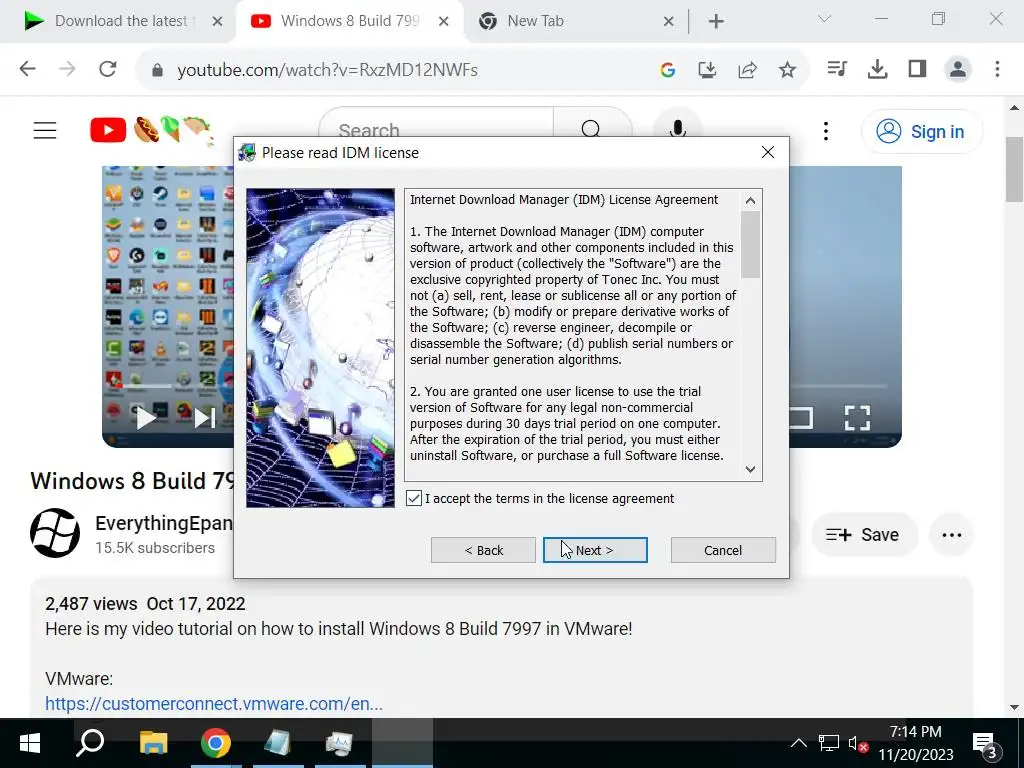Toggle theater mode on video player
Screen dimensions: 1024x768
click(801, 418)
